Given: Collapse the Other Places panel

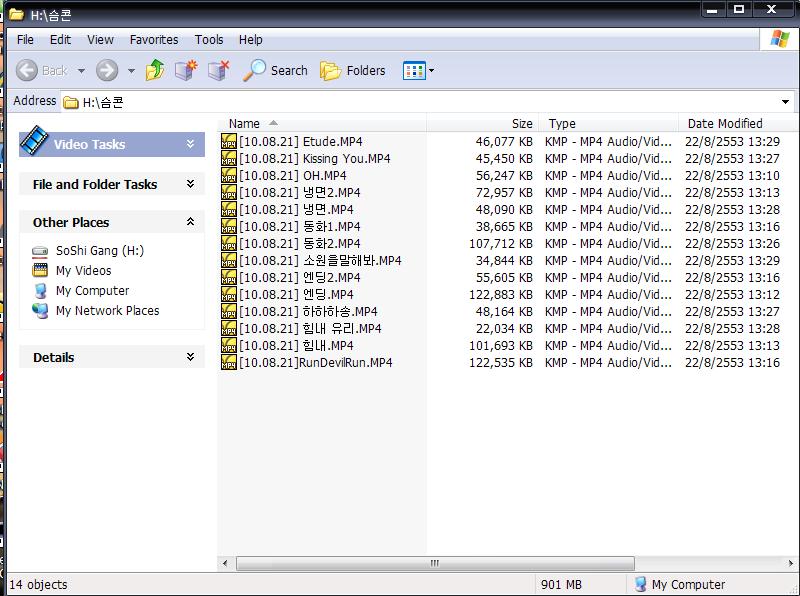Looking at the screenshot, I should [x=190, y=222].
